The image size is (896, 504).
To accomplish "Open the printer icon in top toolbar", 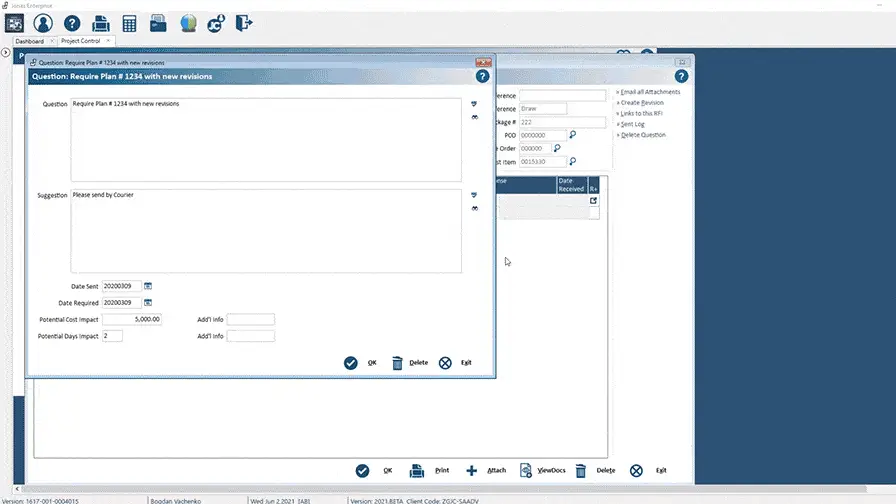I will [x=101, y=23].
